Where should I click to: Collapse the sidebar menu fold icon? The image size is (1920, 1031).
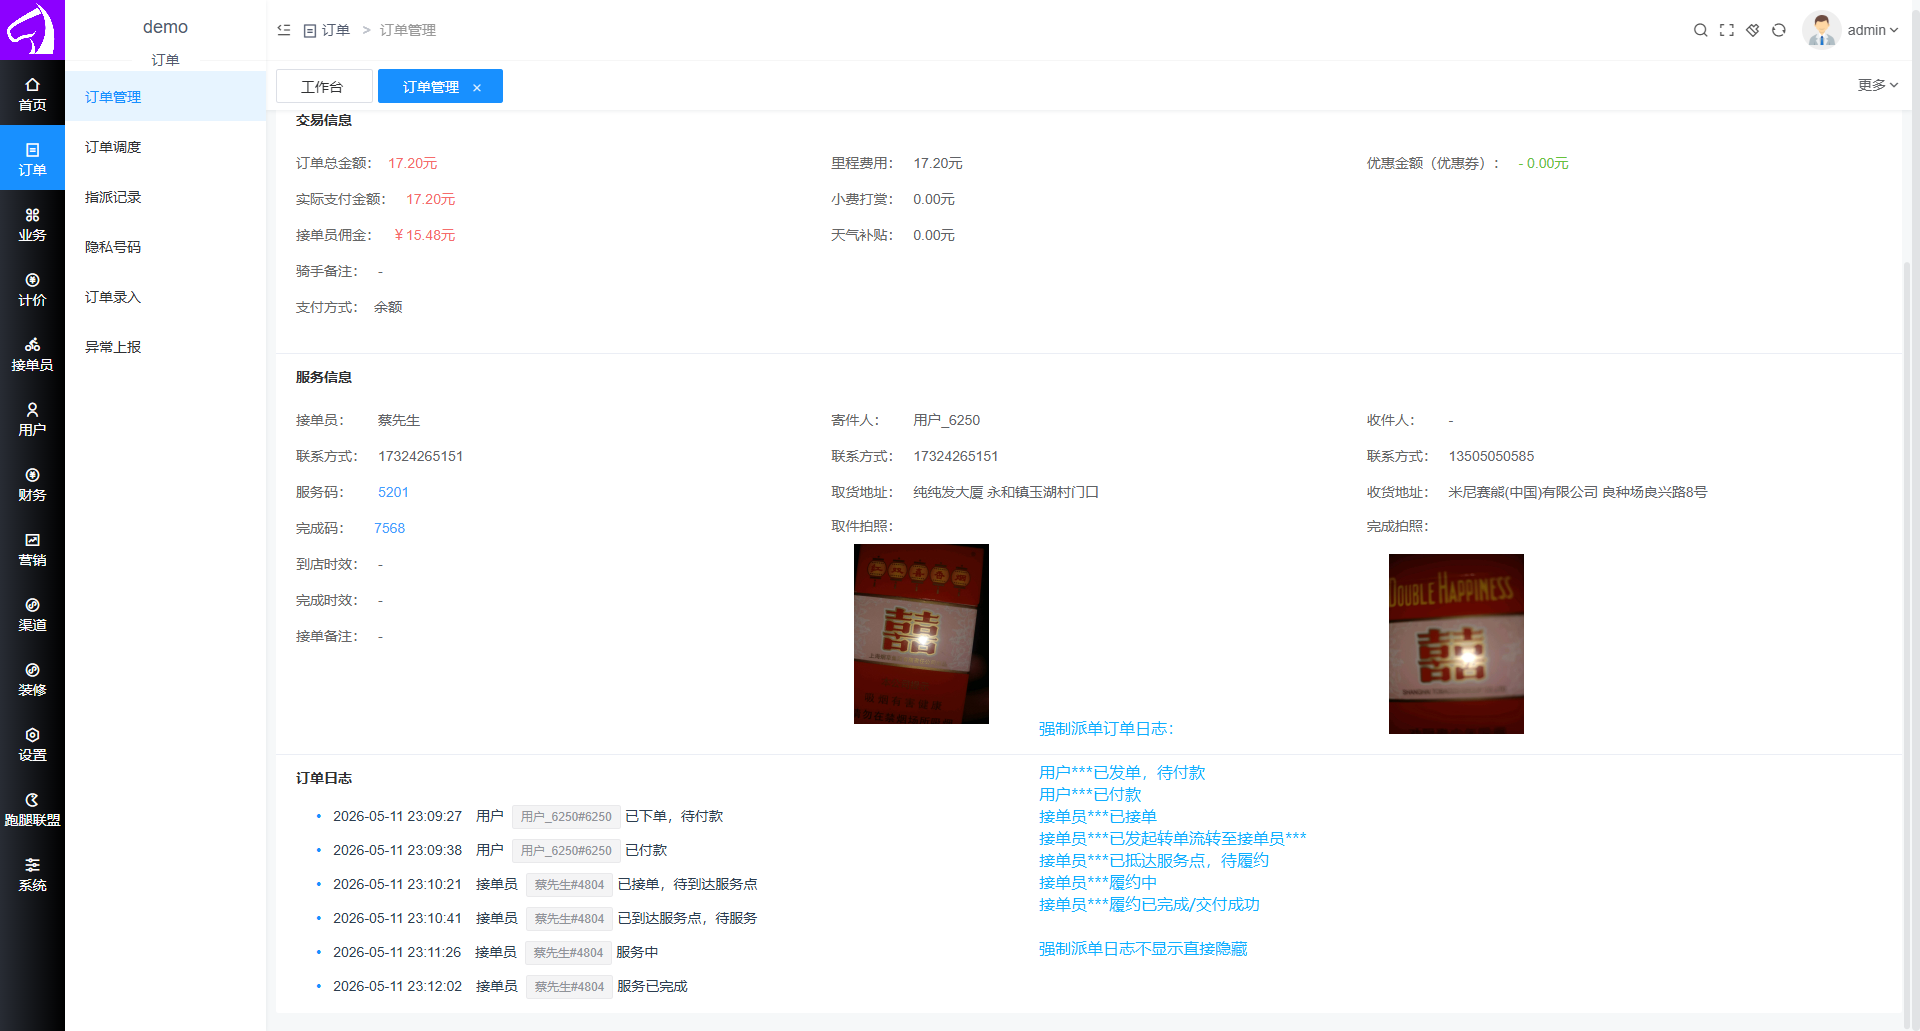click(284, 30)
